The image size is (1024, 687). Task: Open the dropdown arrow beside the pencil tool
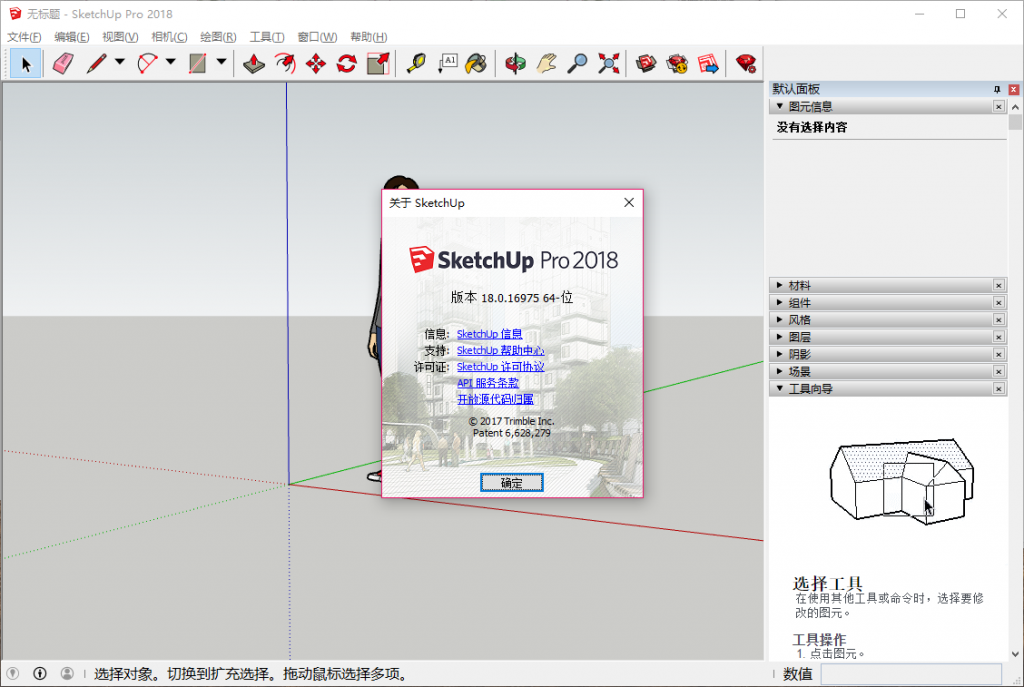(x=120, y=63)
